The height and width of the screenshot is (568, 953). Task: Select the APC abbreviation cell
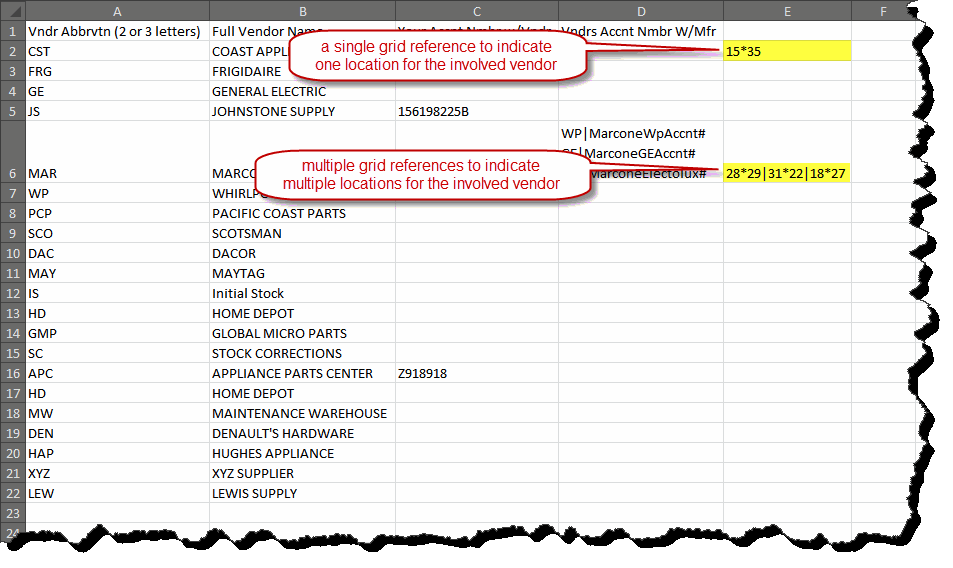coord(117,374)
